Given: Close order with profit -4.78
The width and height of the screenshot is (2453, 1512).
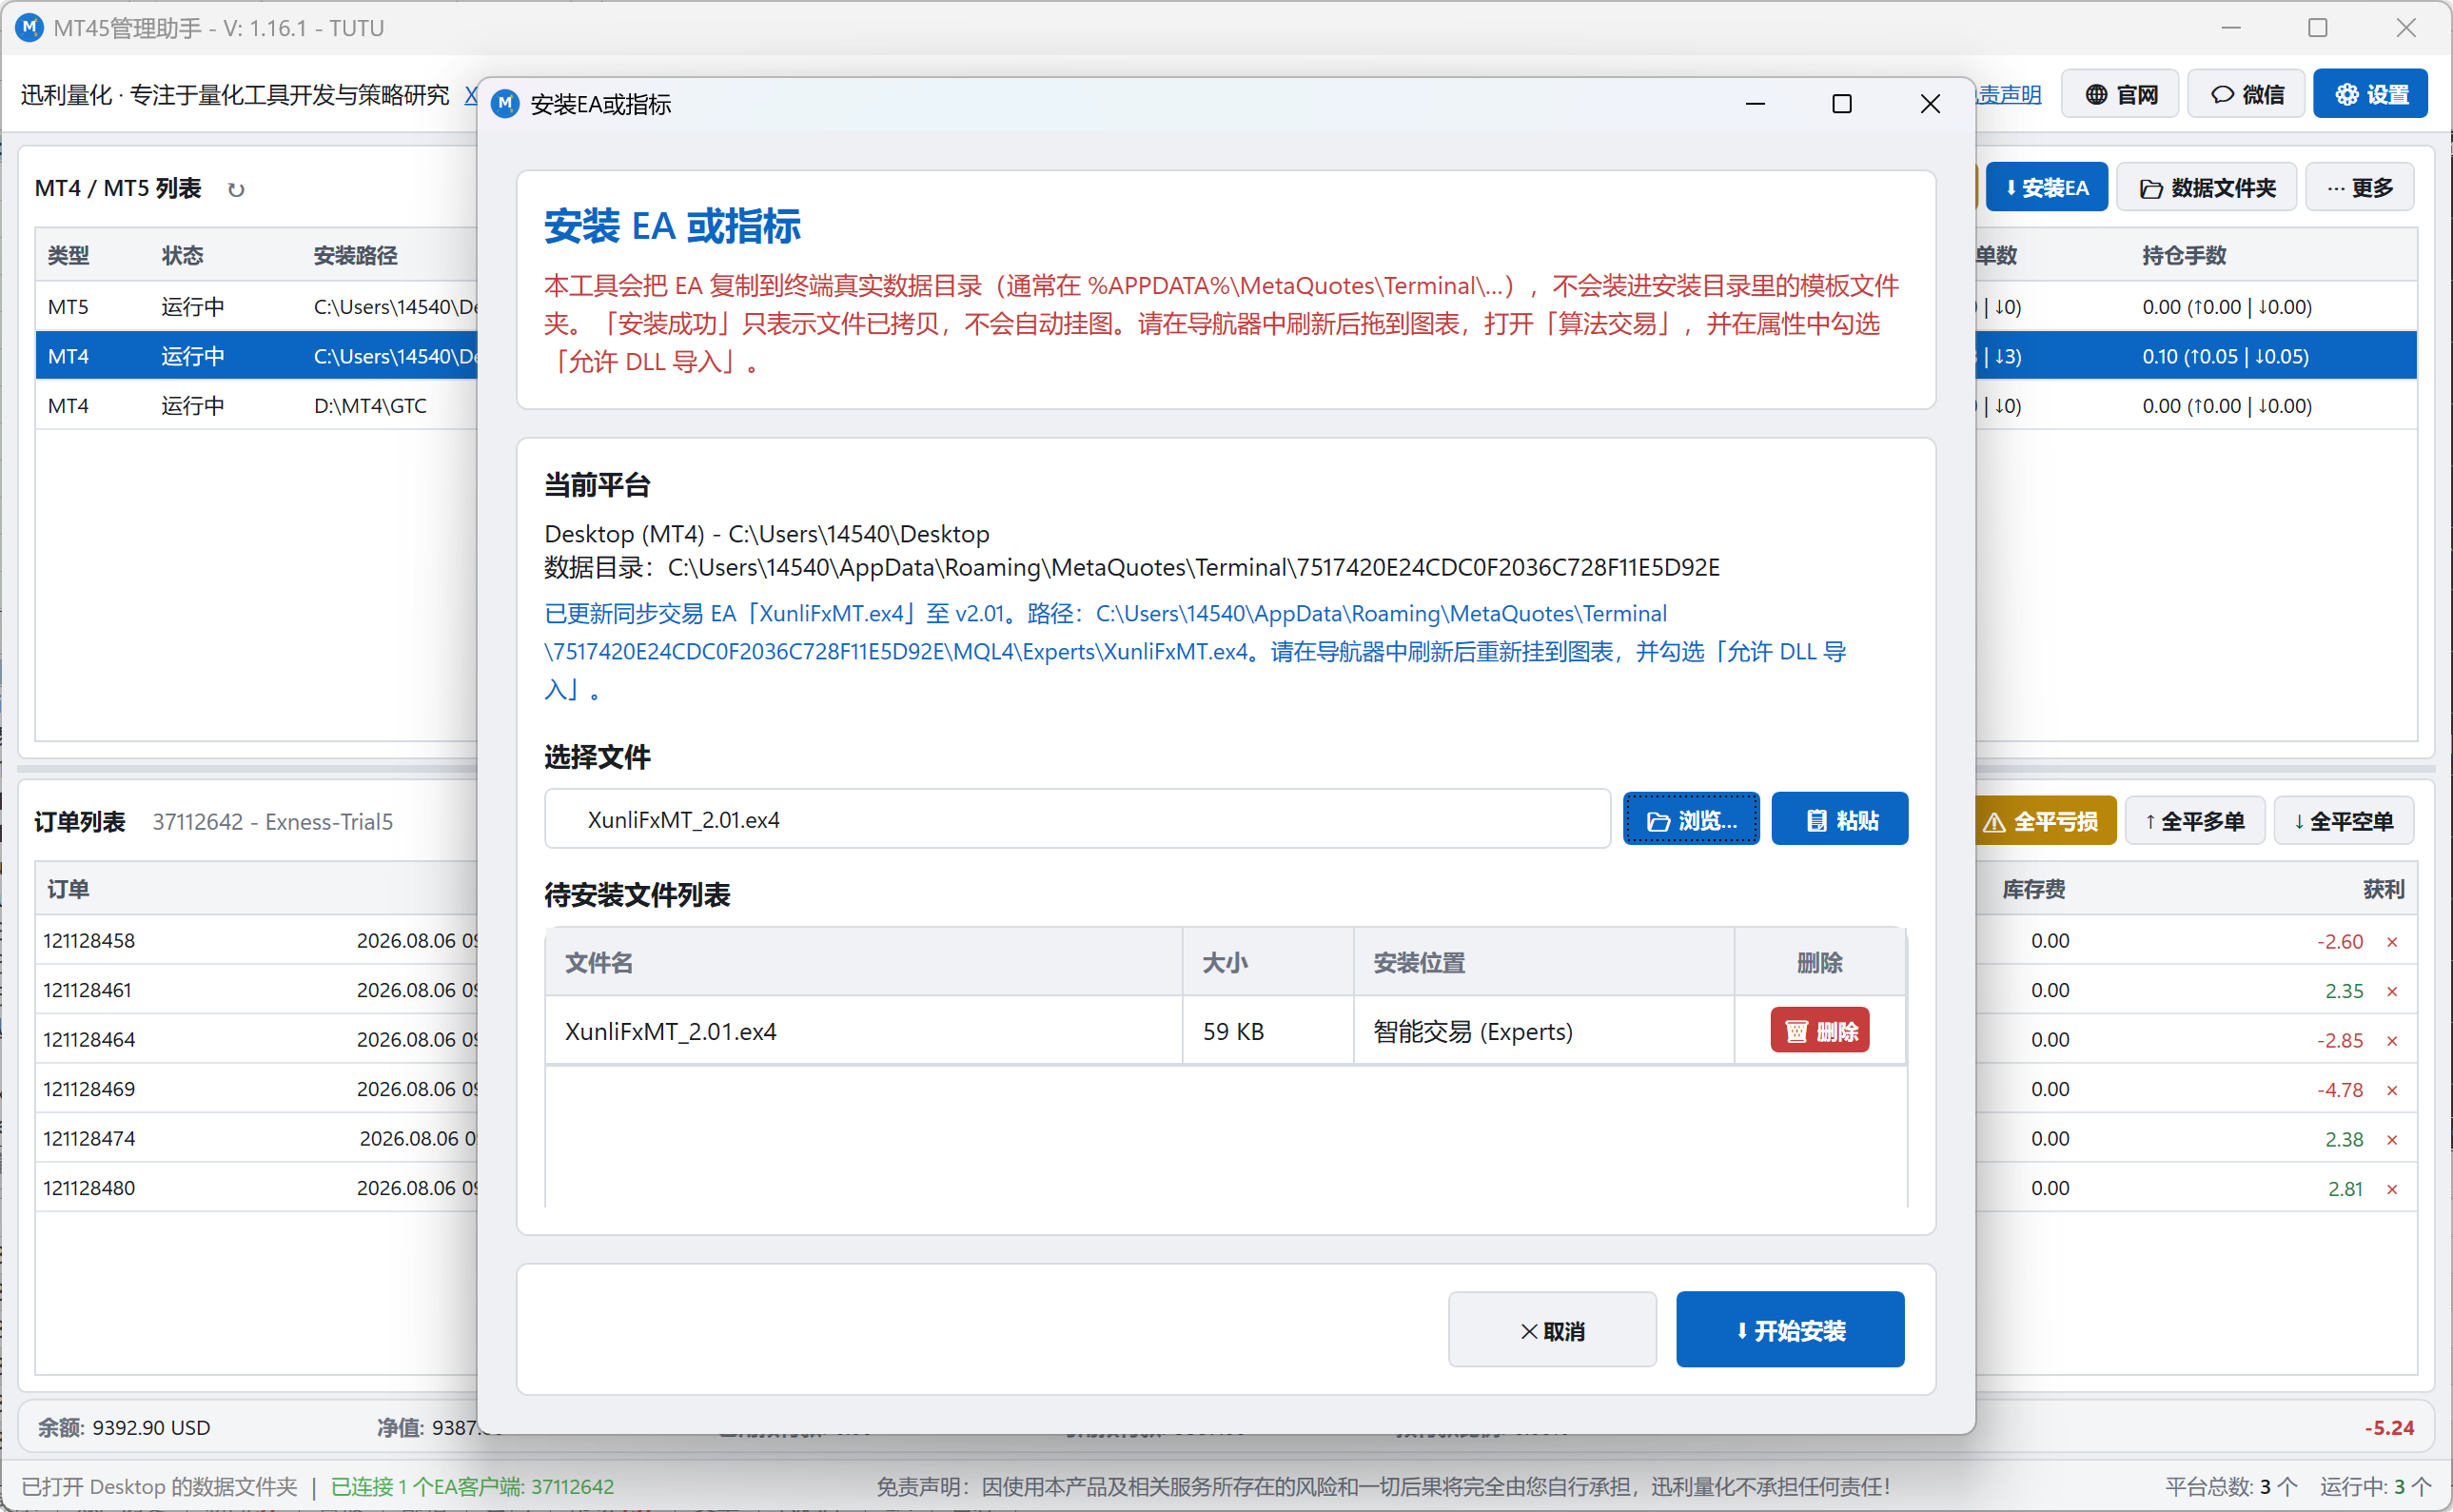Looking at the screenshot, I should (x=2392, y=1090).
